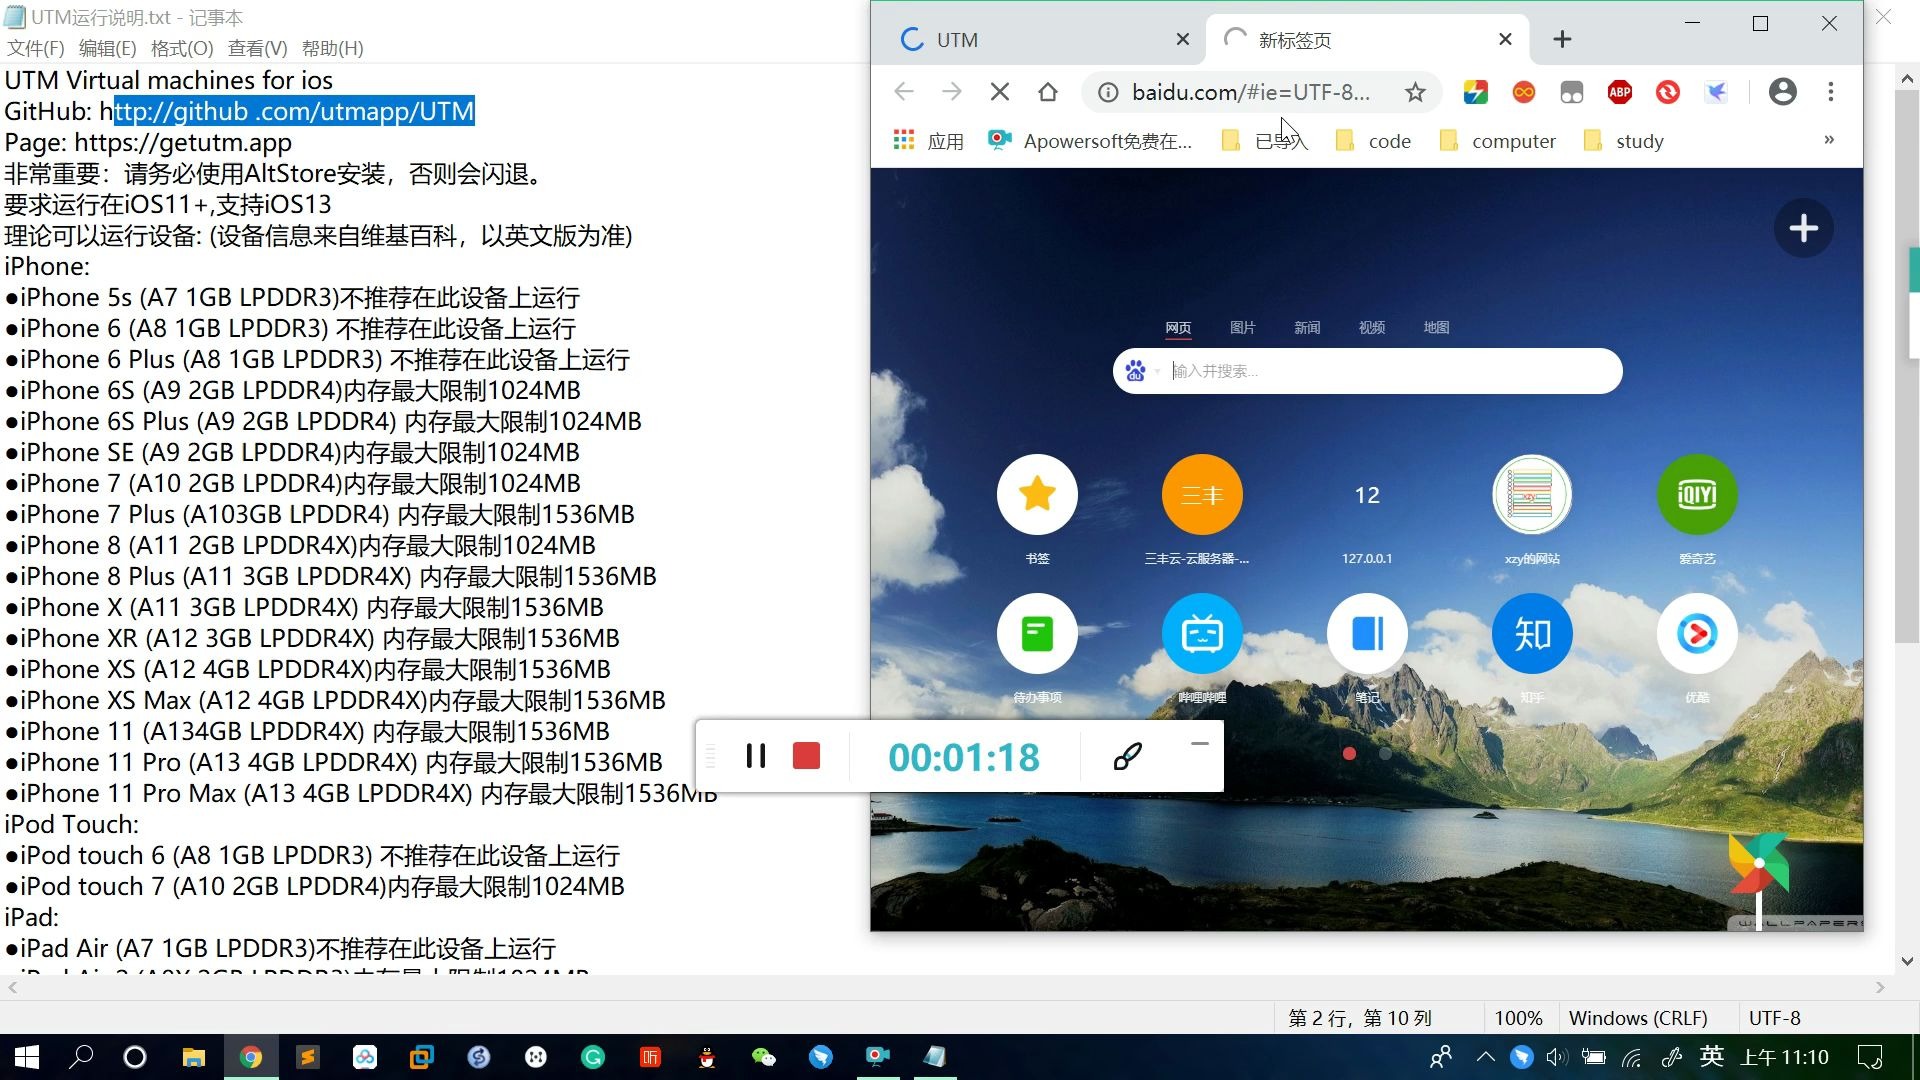
Task: Open the computer bookmarks folder
Action: pos(1497,141)
